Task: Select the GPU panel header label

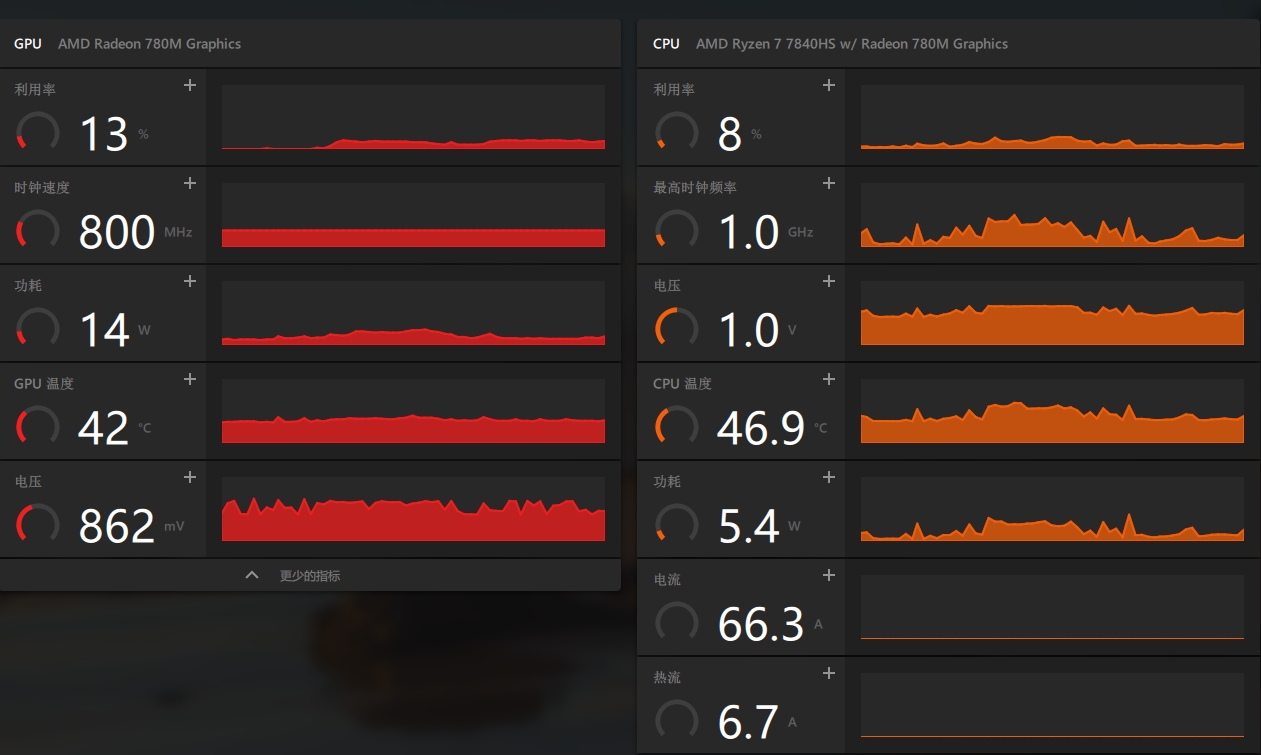Action: tap(28, 44)
